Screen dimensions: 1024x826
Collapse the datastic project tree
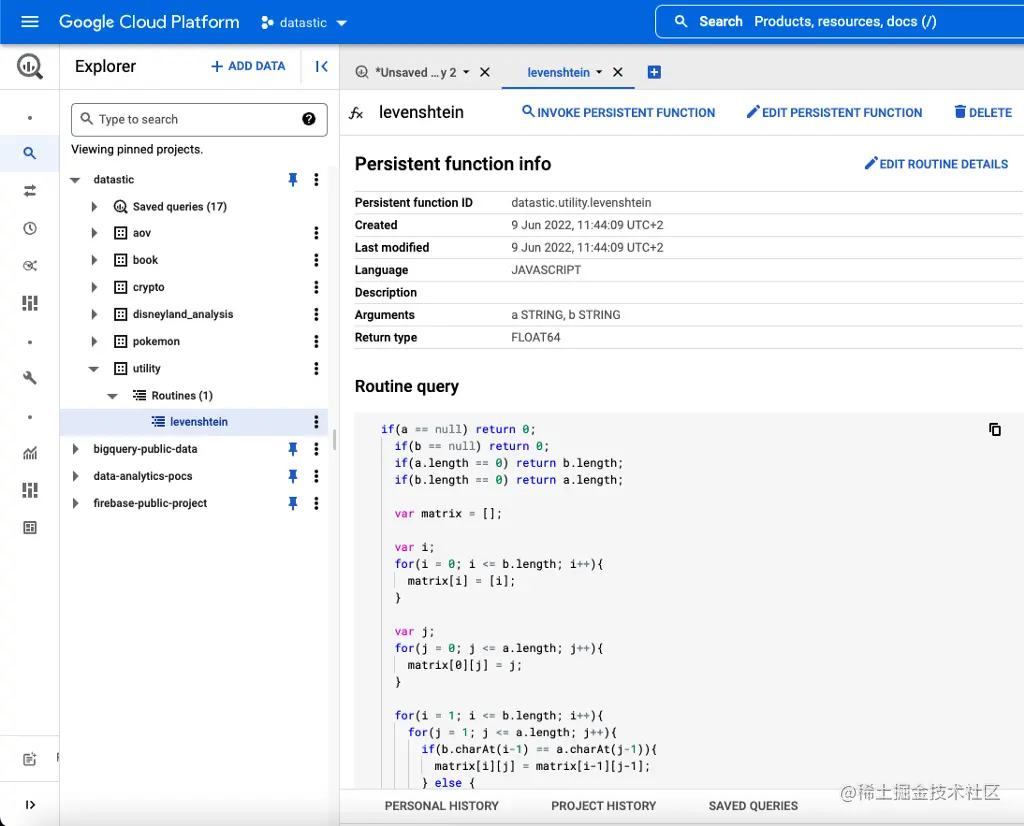click(x=75, y=180)
